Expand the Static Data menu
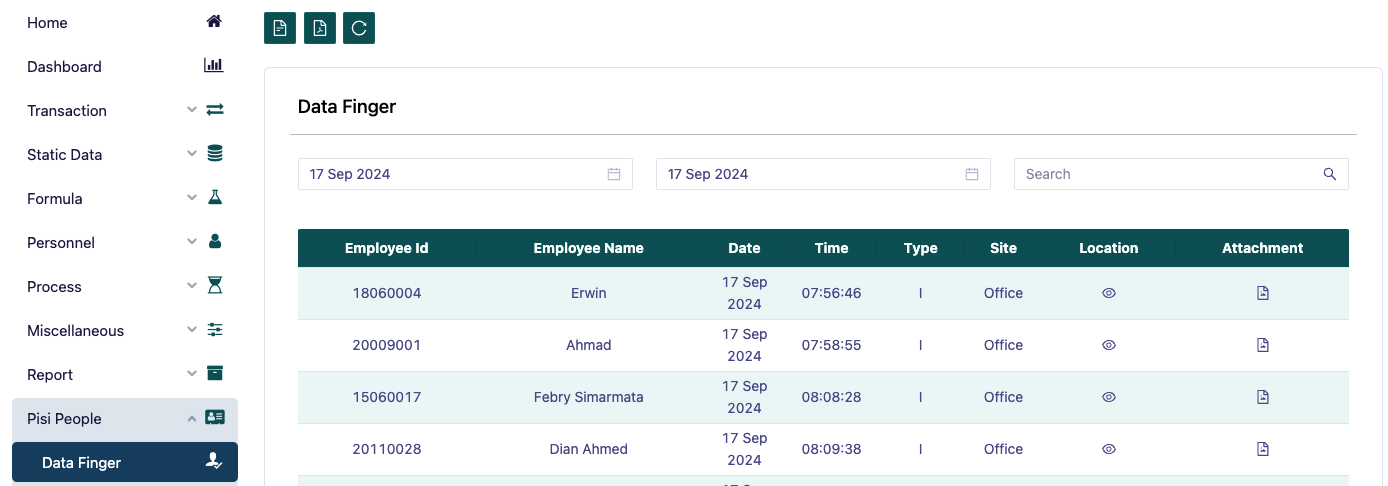The height and width of the screenshot is (486, 1388). (x=125, y=155)
